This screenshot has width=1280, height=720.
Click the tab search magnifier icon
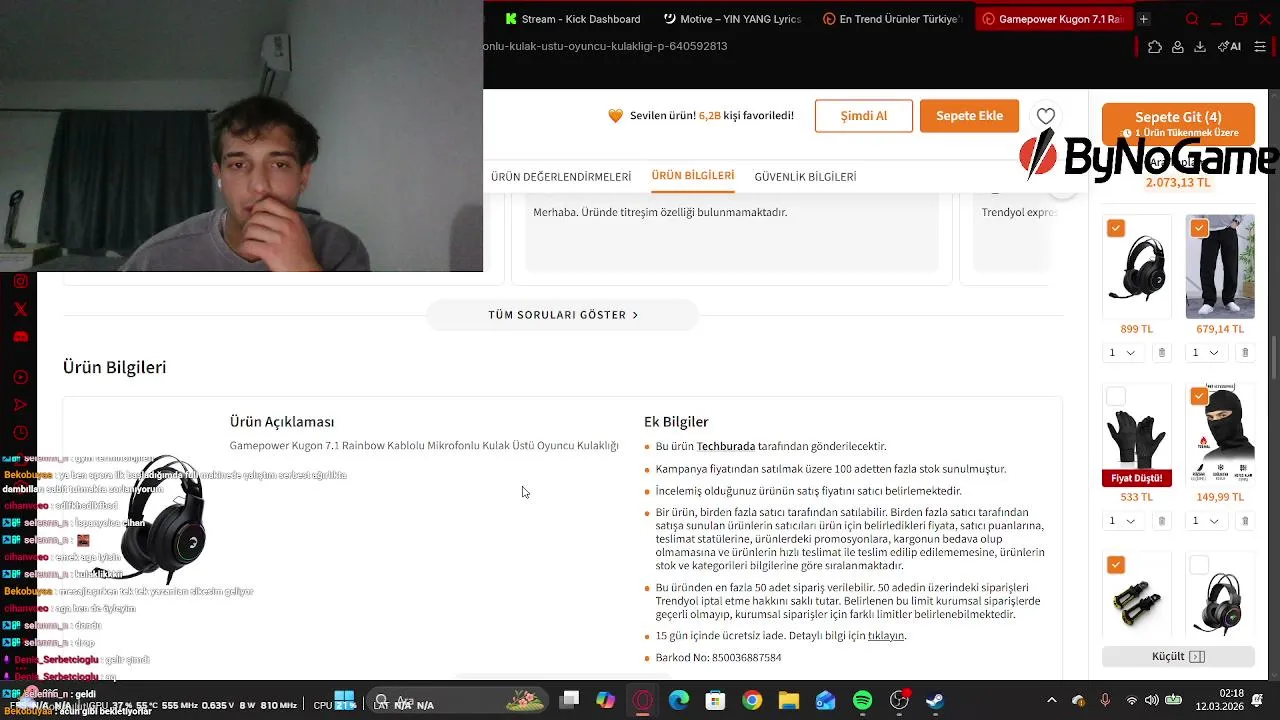coord(1192,19)
